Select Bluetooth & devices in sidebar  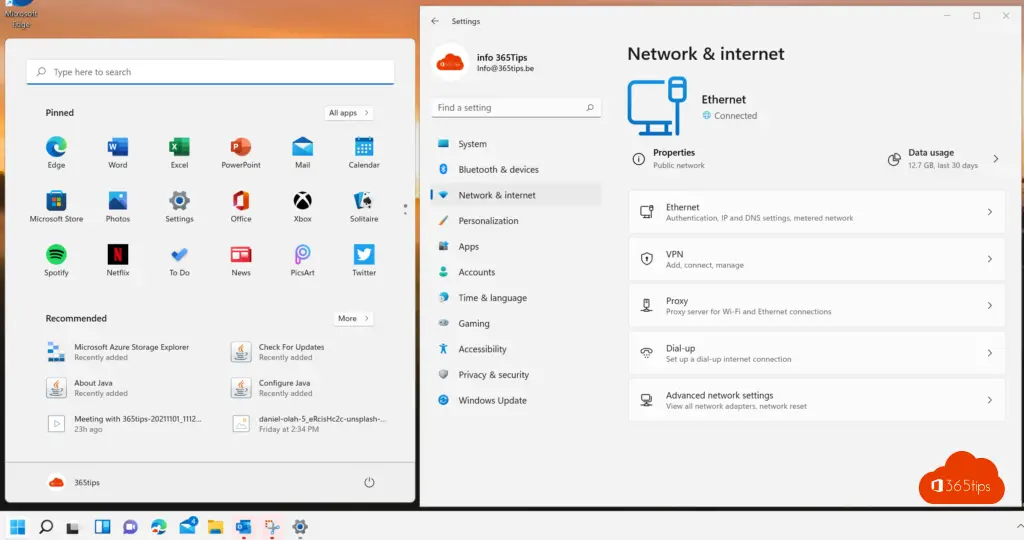coord(516,169)
